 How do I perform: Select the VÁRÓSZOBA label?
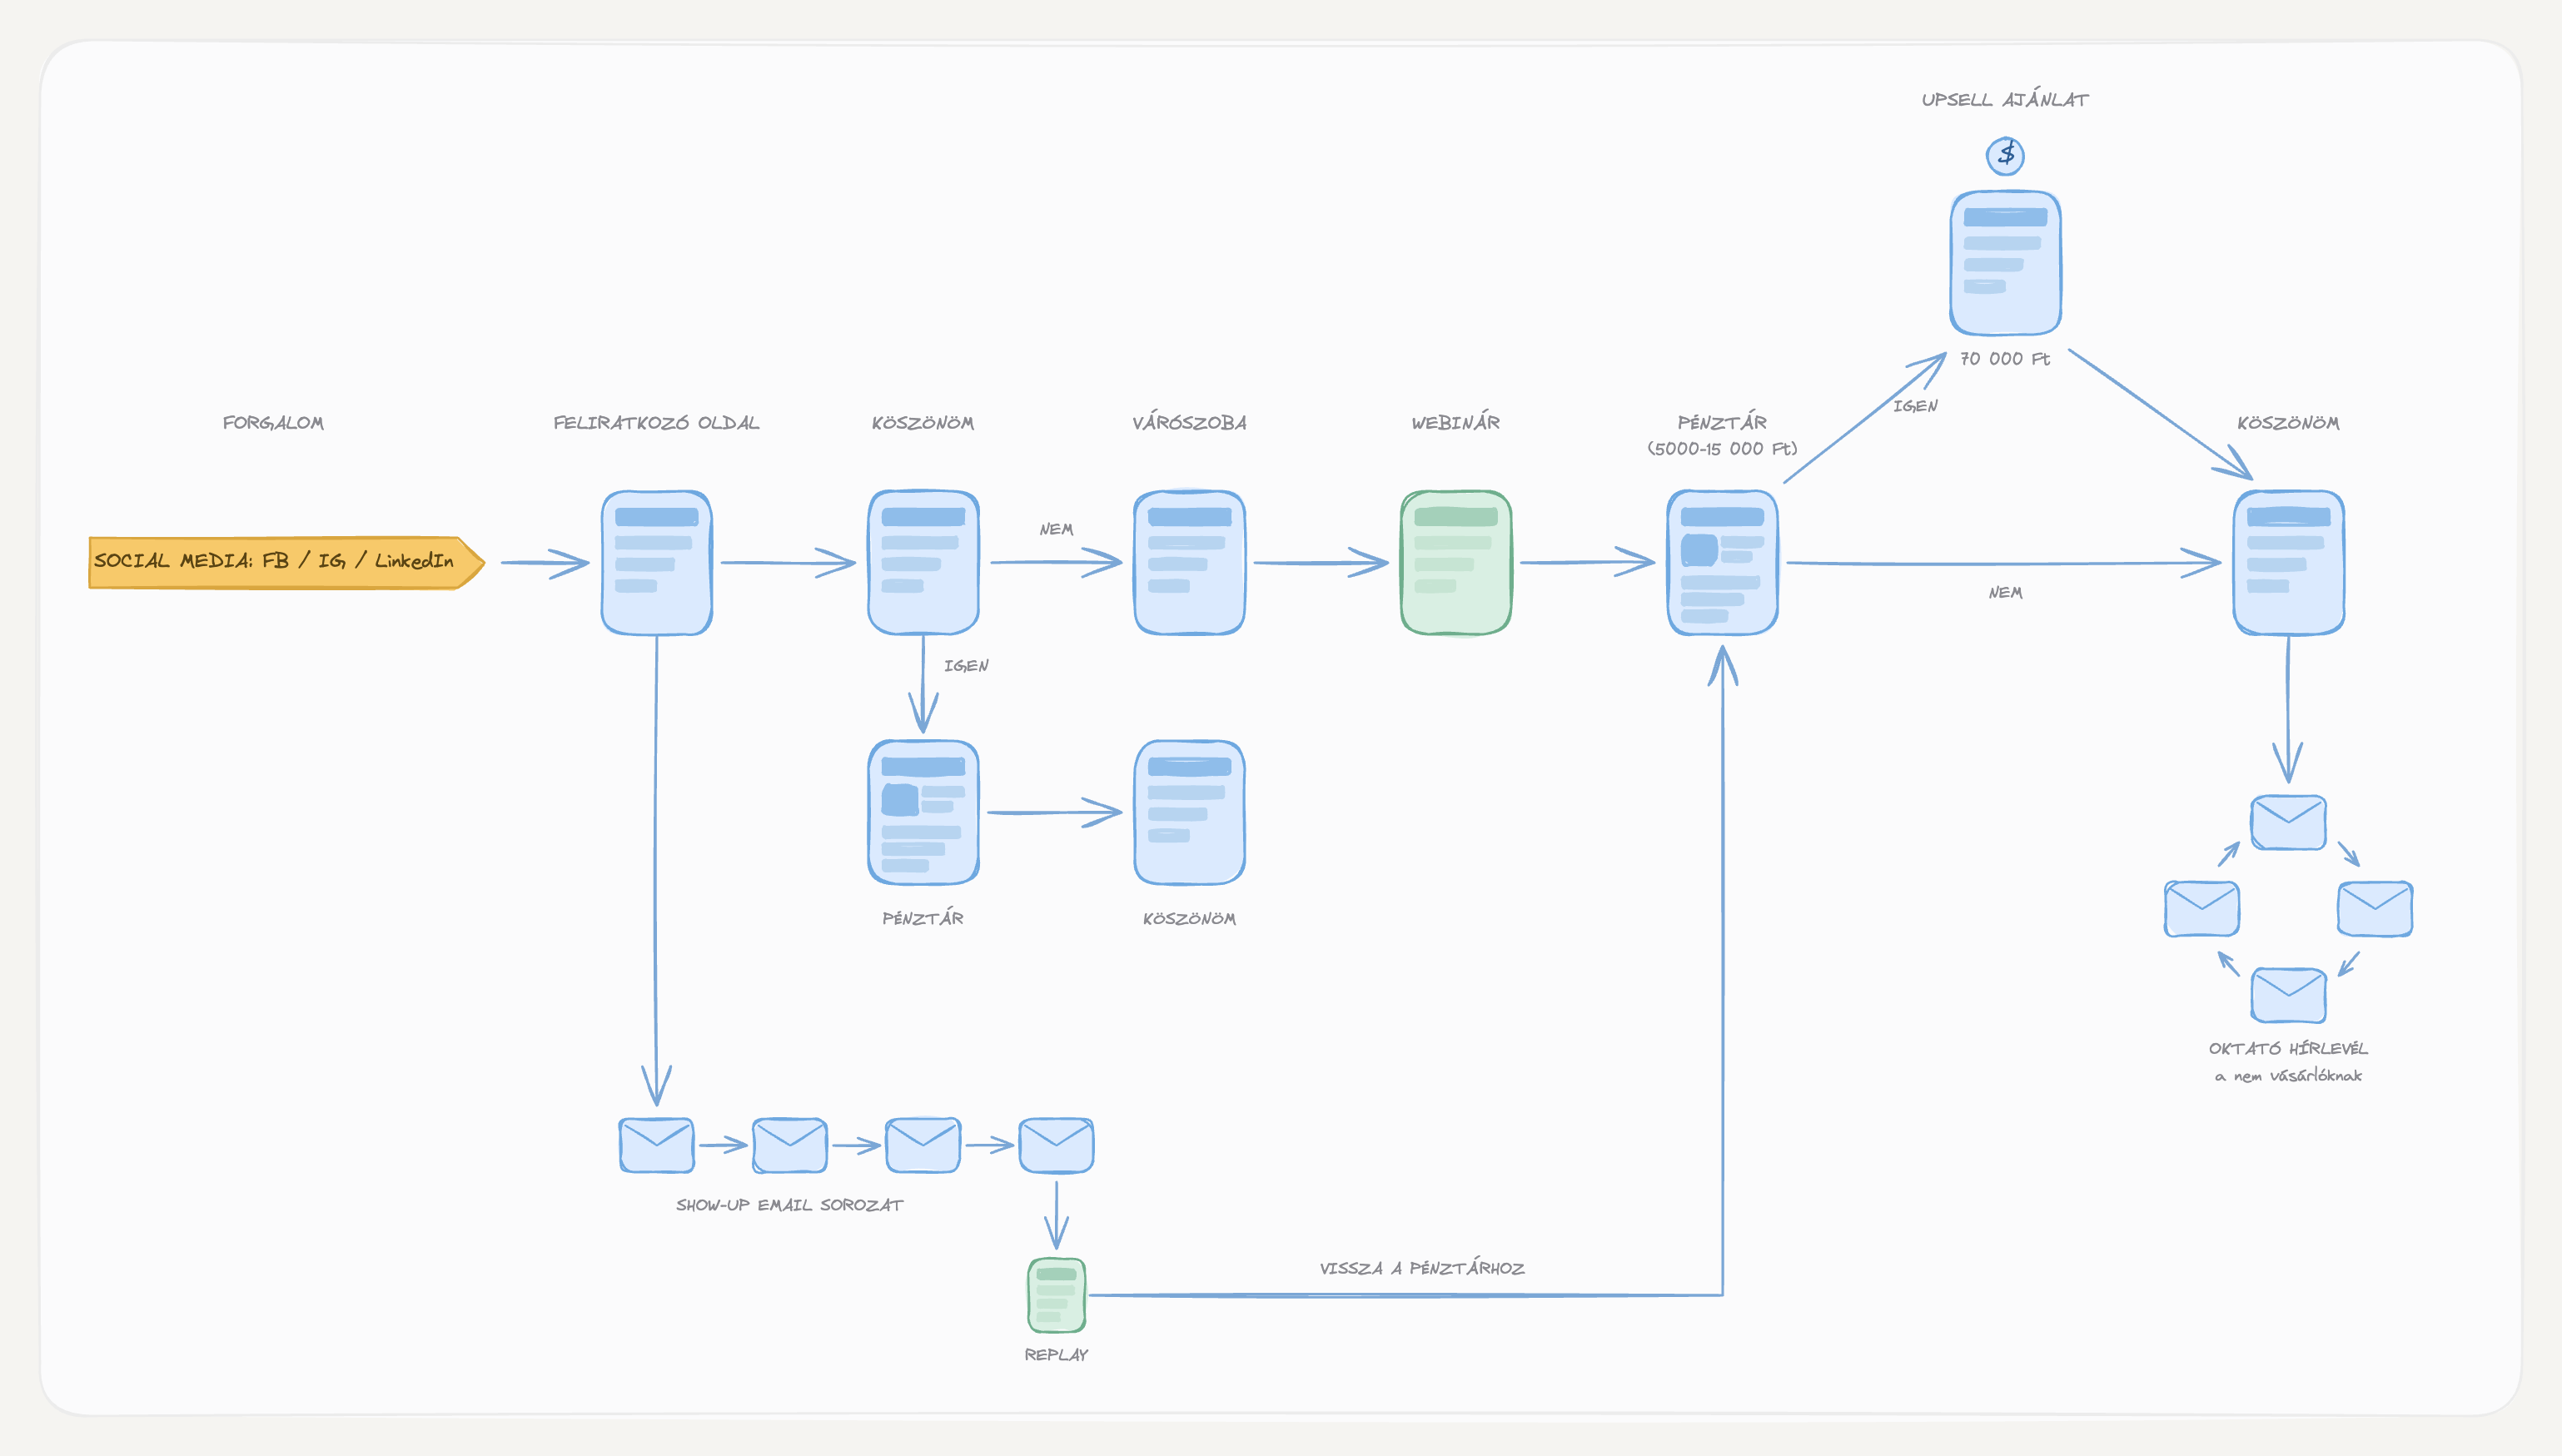point(1189,422)
